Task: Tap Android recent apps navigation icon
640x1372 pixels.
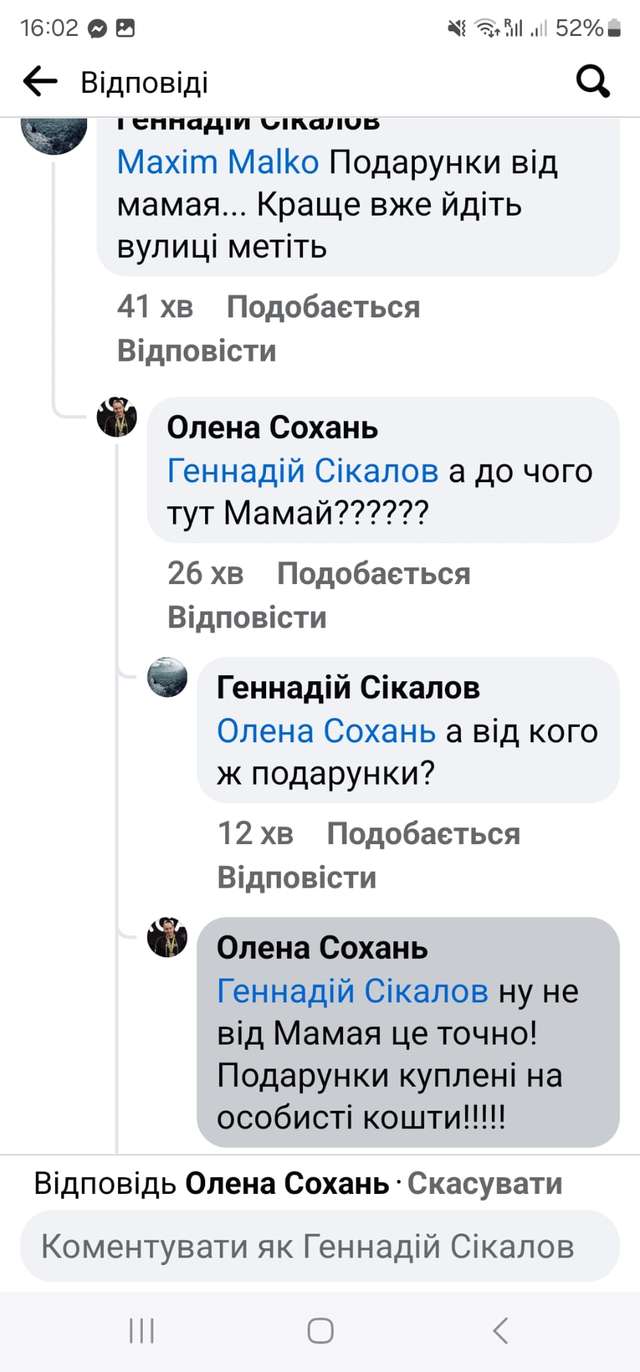Action: point(142,1330)
